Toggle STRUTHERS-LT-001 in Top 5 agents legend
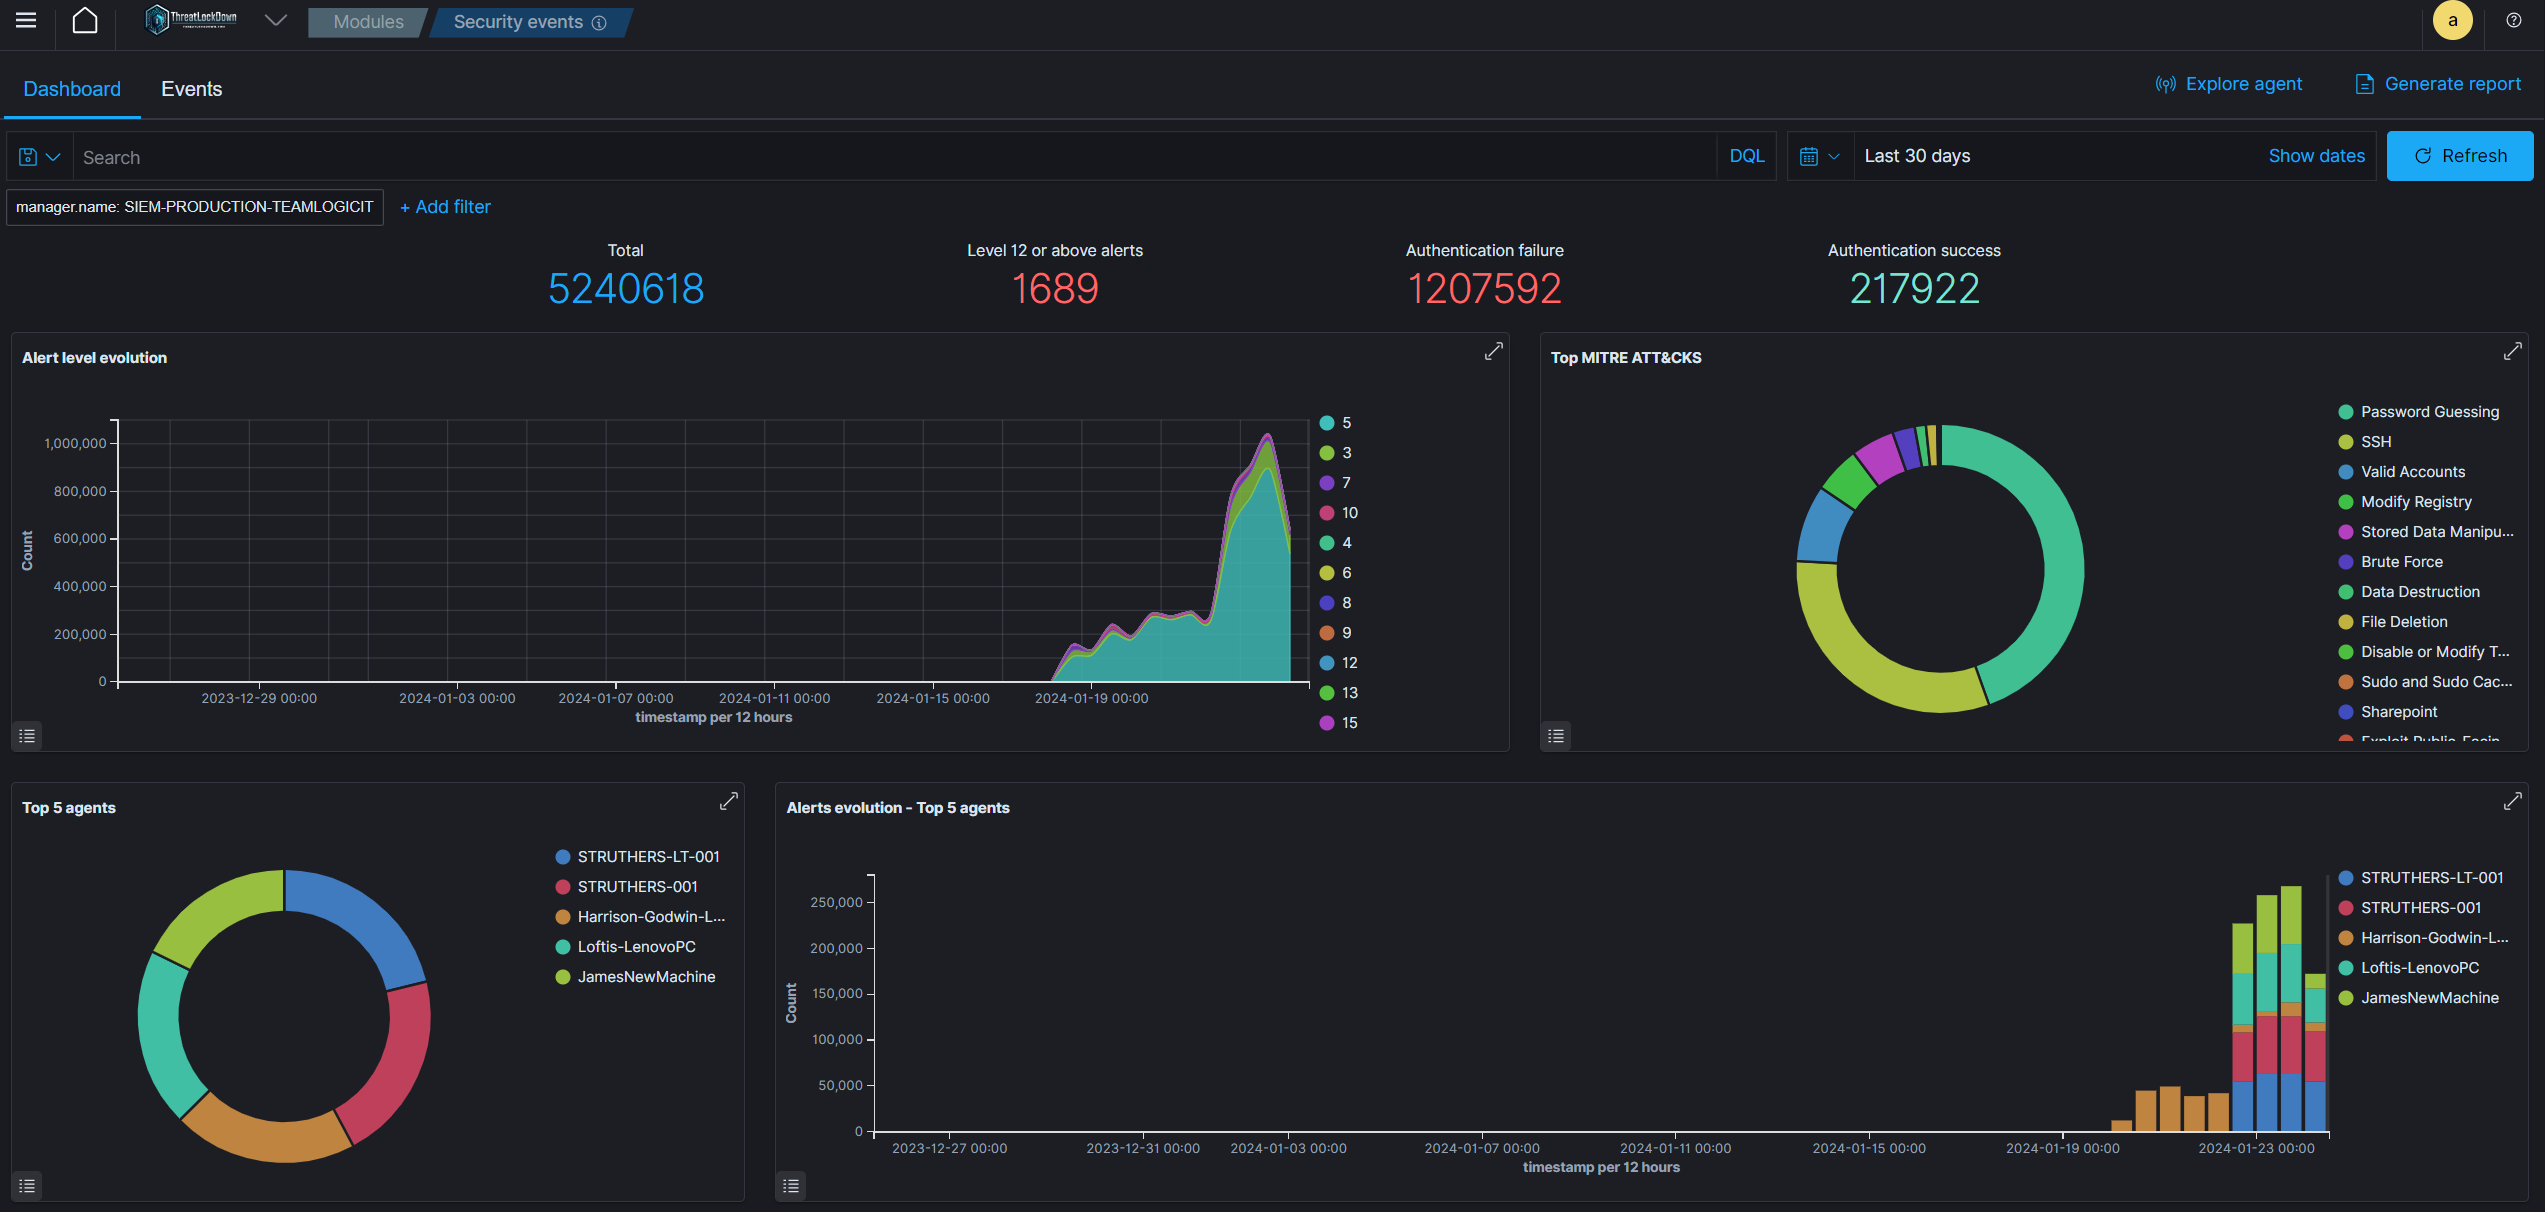The image size is (2545, 1212). click(x=637, y=857)
